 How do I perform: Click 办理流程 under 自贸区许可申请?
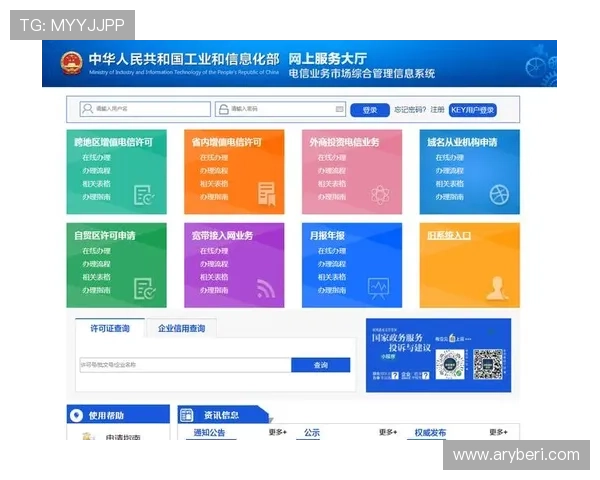pos(96,264)
